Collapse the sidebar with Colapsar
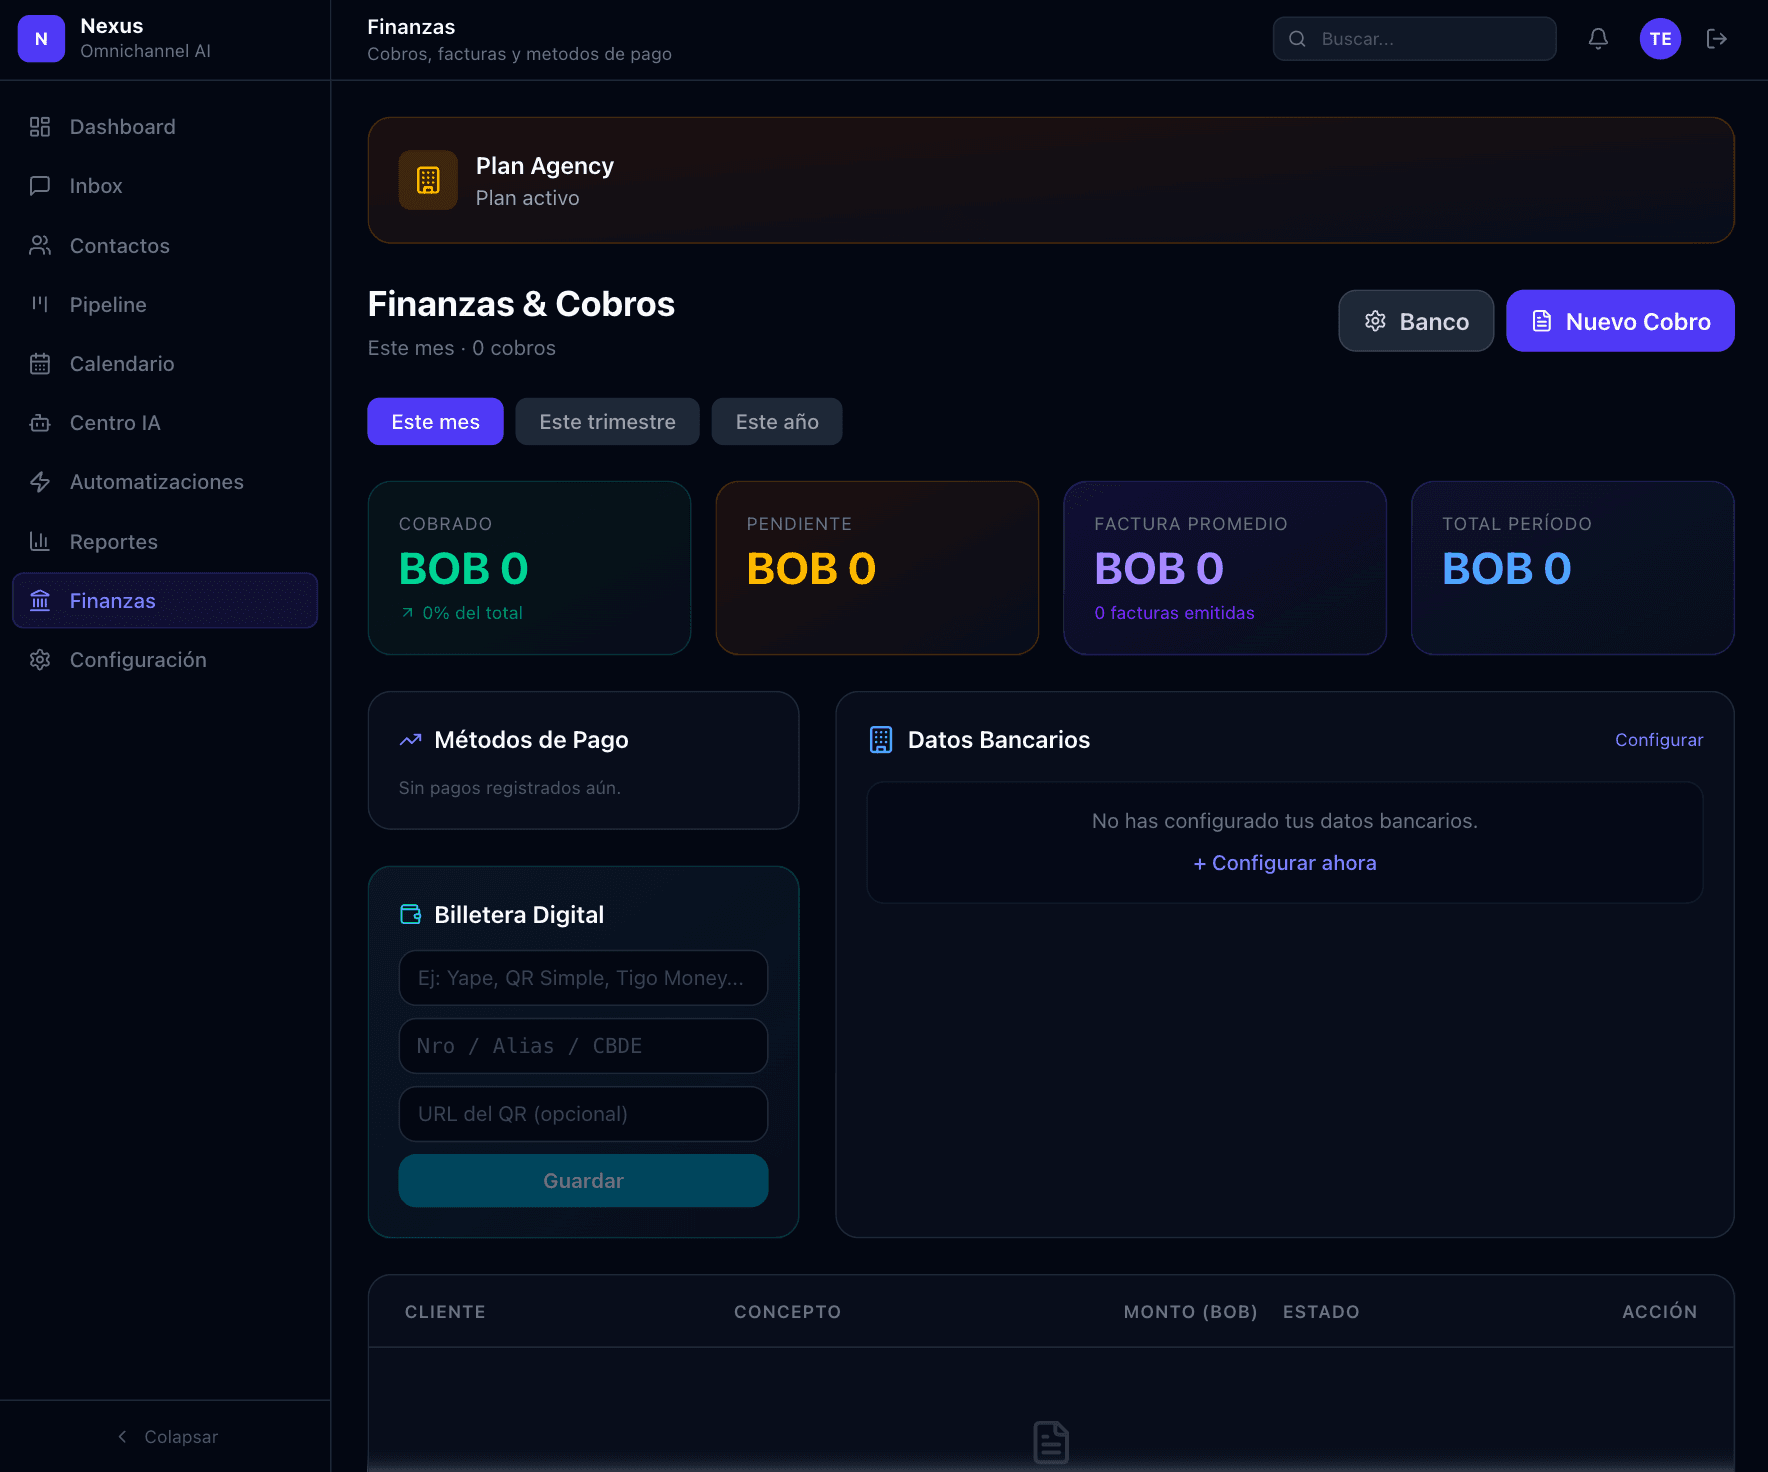 point(166,1437)
